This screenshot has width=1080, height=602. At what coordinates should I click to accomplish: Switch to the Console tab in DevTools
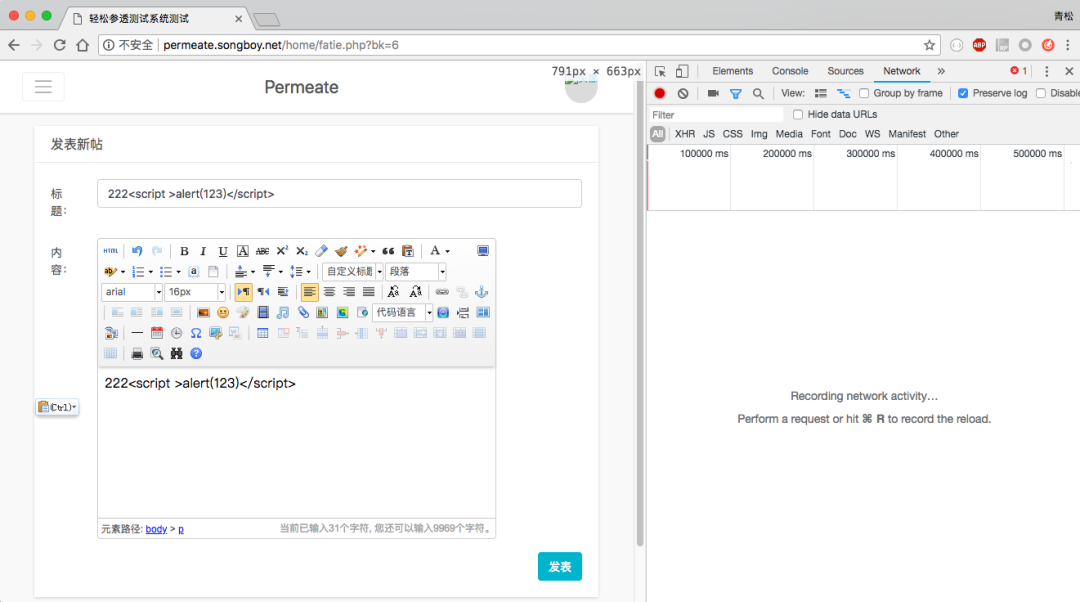(790, 71)
